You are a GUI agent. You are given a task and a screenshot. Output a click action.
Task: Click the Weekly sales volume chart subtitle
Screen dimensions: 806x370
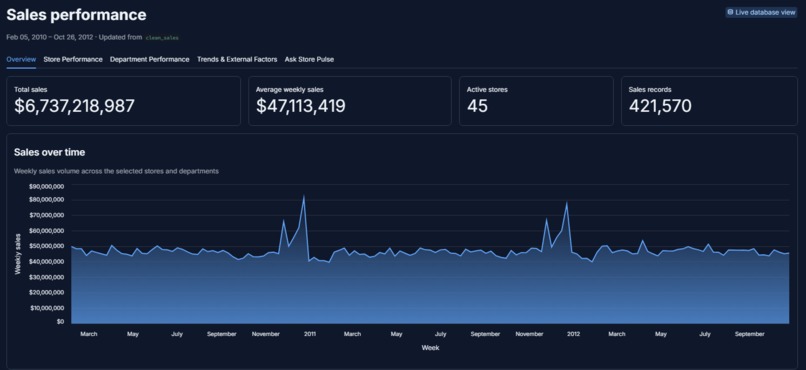(x=116, y=171)
